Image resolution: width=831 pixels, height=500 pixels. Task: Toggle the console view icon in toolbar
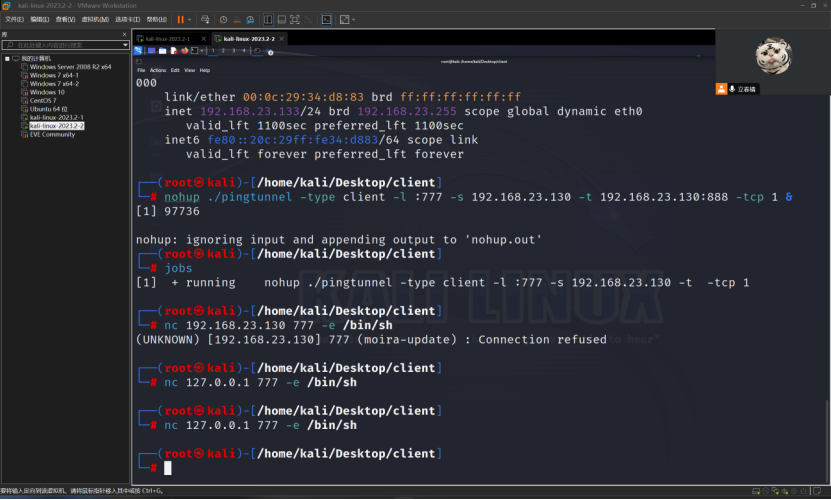click(x=326, y=20)
